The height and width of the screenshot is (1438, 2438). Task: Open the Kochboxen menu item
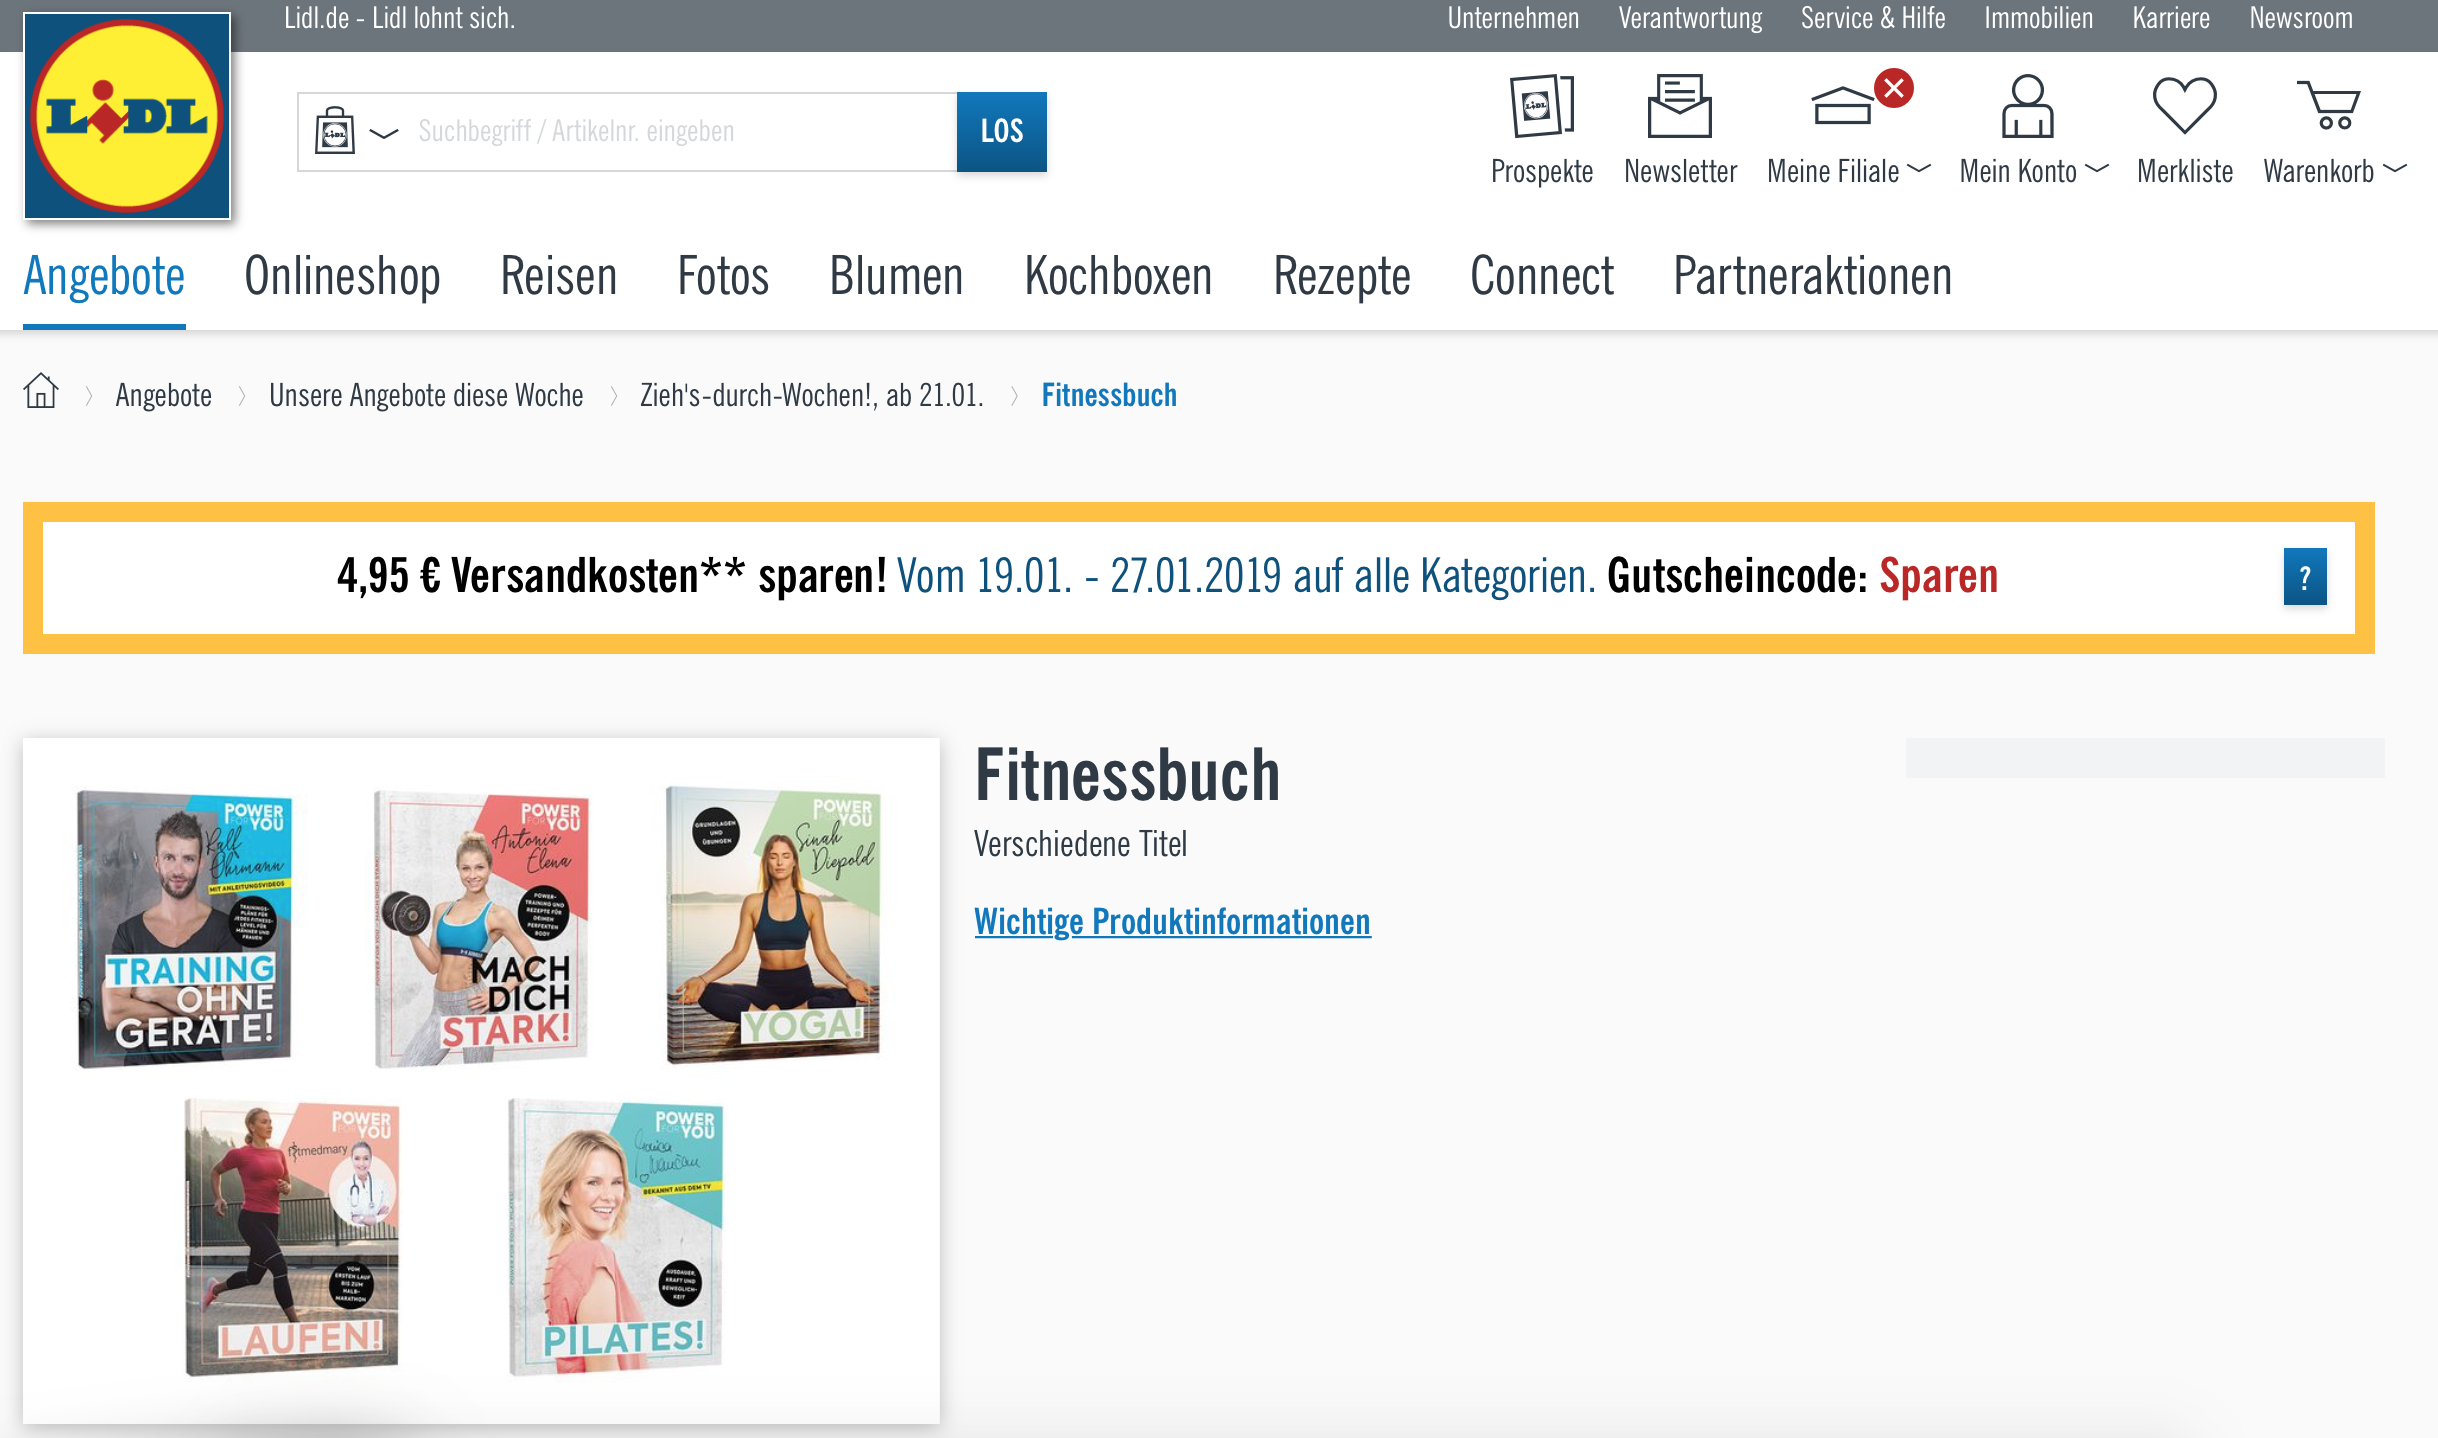1118,277
